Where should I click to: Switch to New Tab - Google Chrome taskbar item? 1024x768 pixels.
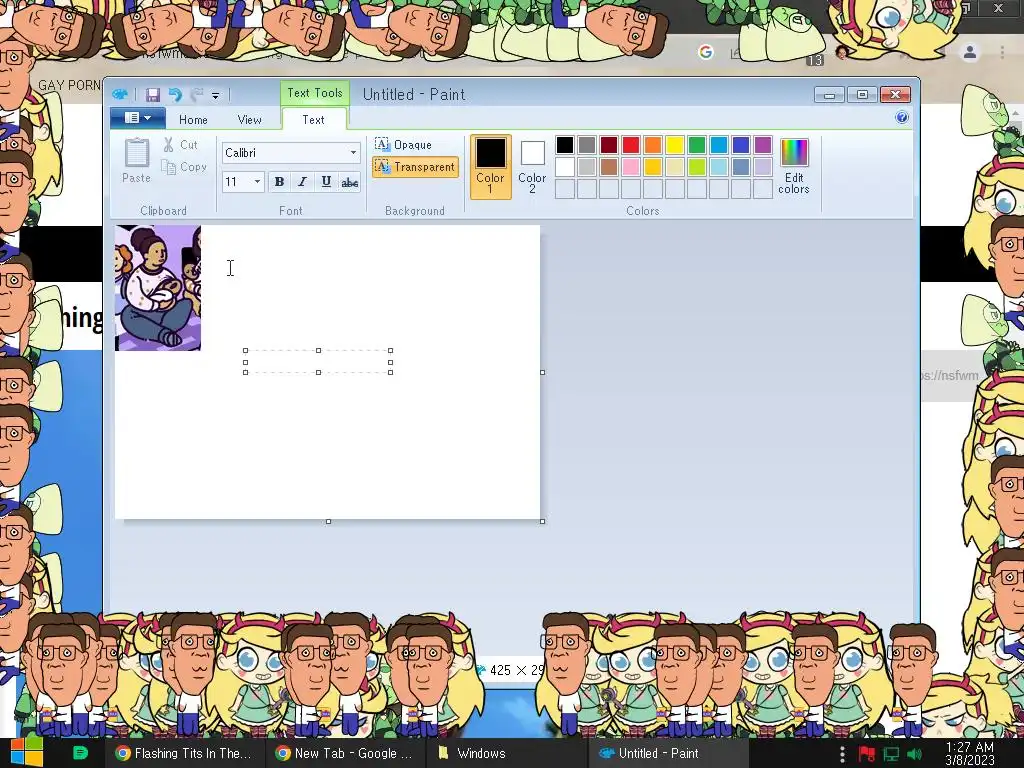(x=345, y=753)
